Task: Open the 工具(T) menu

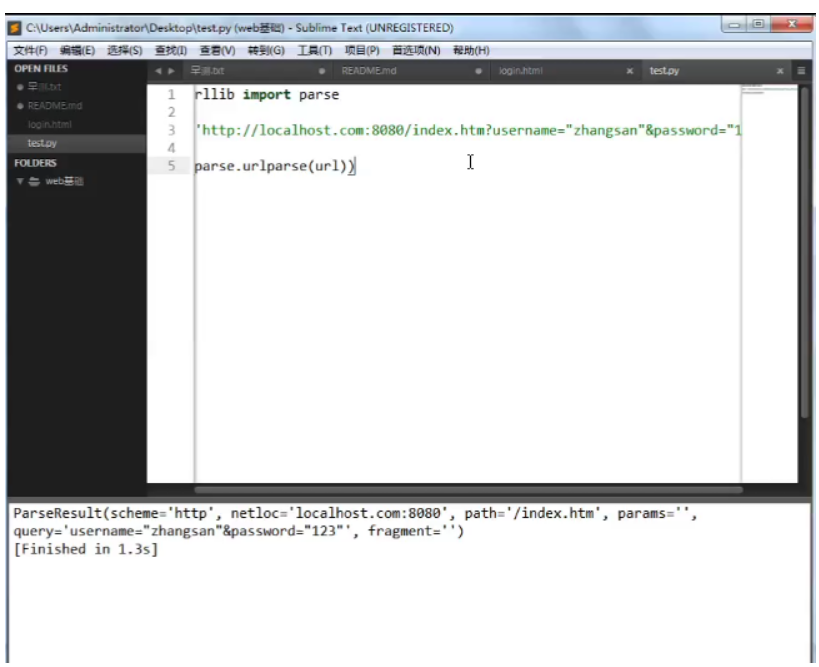Action: tap(314, 50)
